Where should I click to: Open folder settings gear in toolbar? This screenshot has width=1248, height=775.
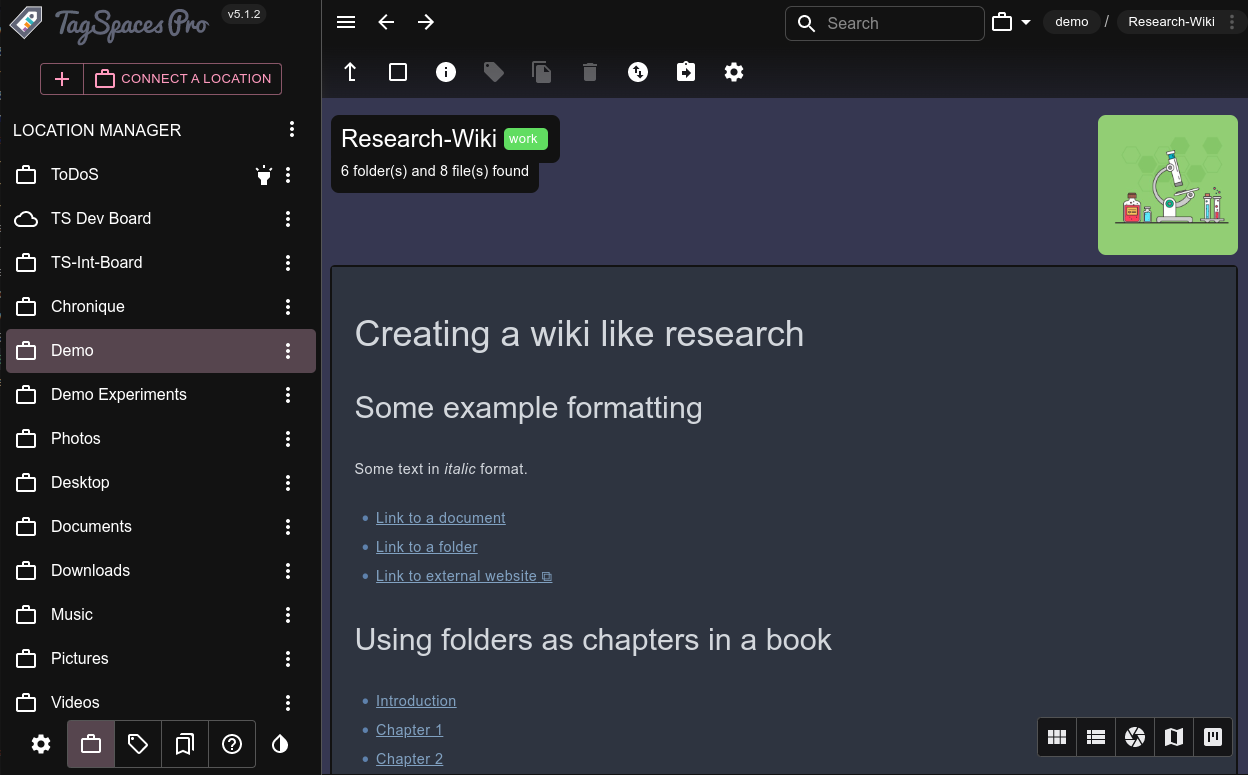[x=733, y=71]
